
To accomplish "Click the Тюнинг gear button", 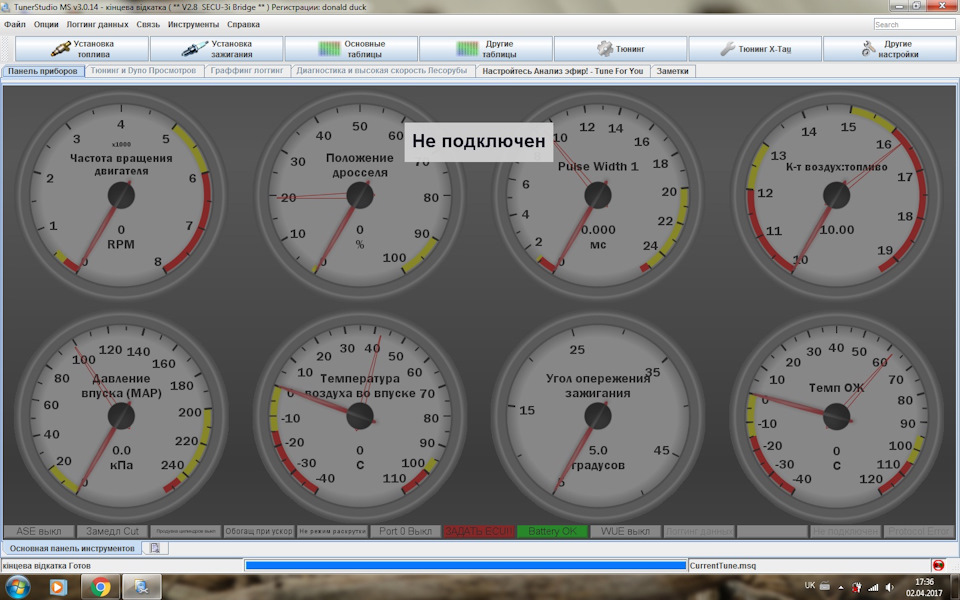I will pos(620,49).
